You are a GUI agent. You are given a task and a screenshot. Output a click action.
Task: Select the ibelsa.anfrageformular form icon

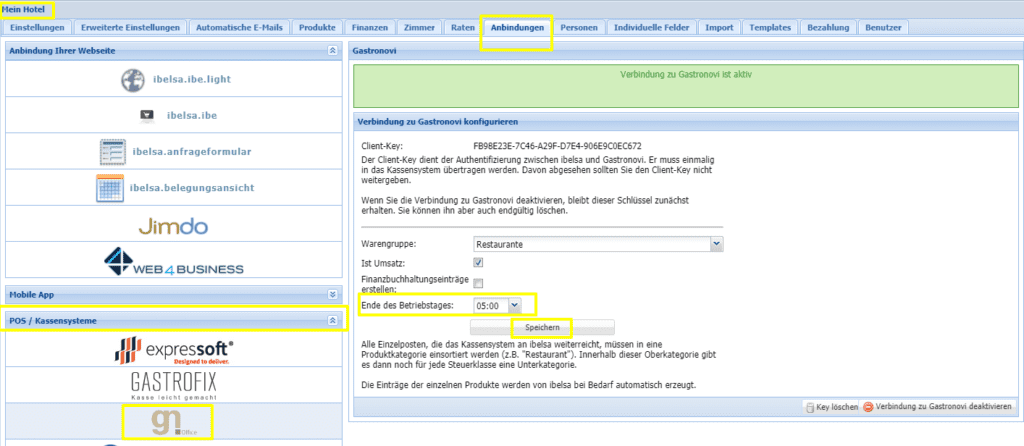[112, 152]
